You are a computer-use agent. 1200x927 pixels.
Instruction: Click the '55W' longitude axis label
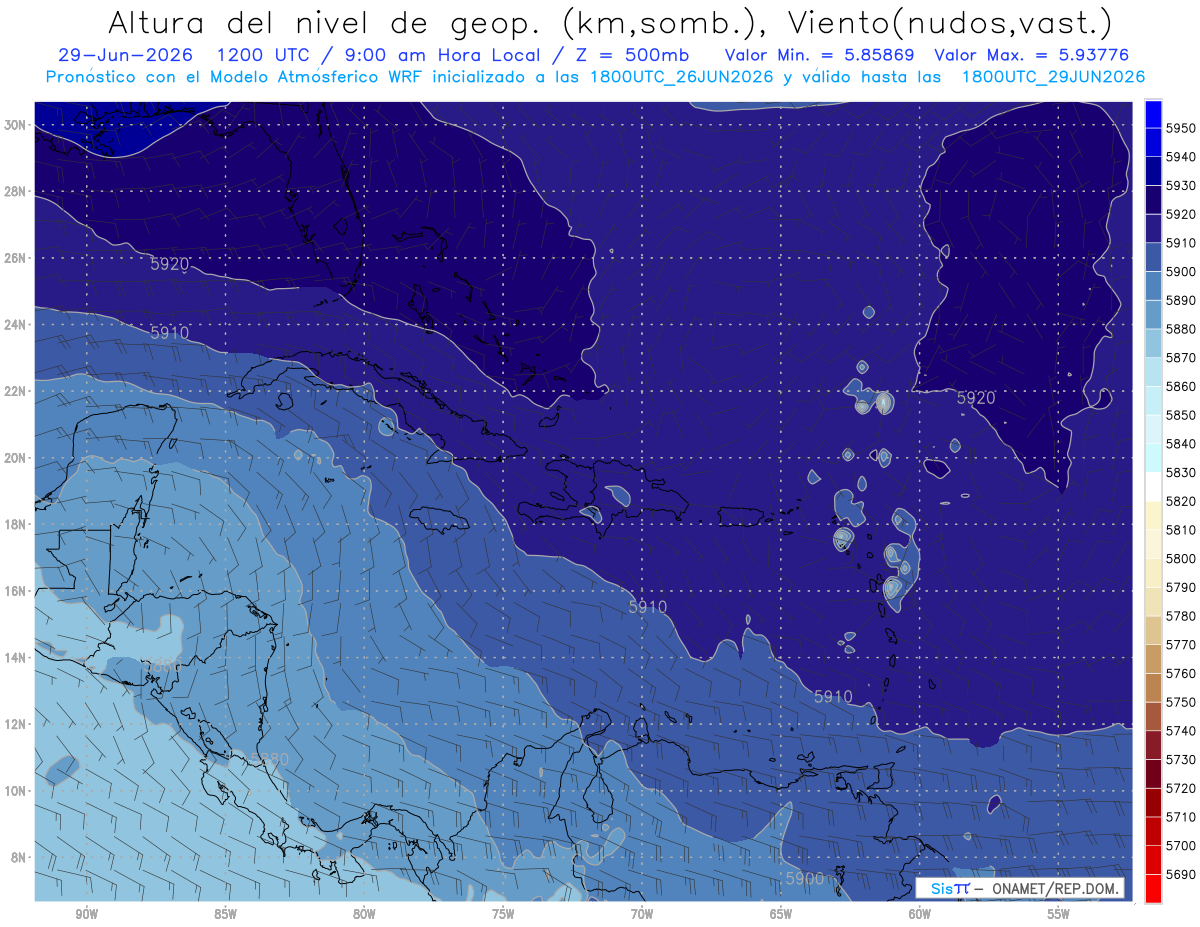1059,914
